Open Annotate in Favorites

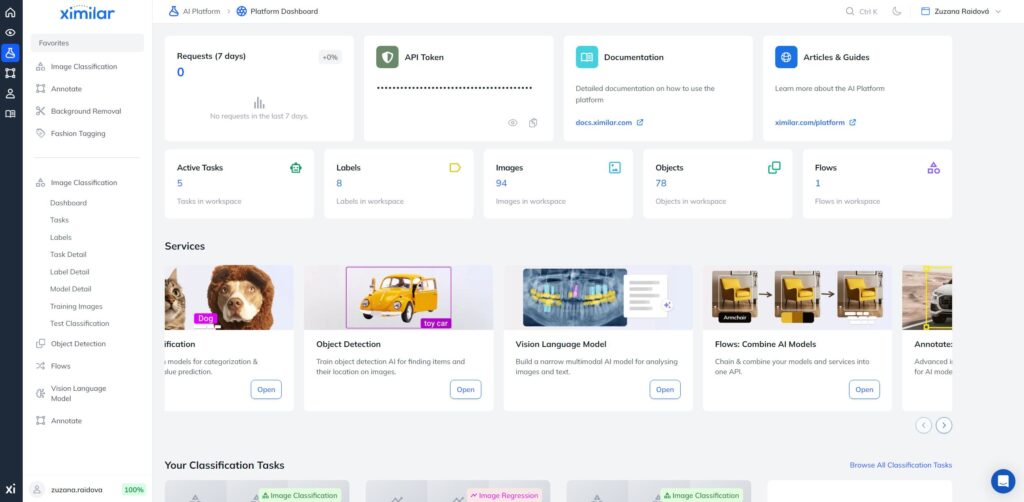tap(66, 89)
